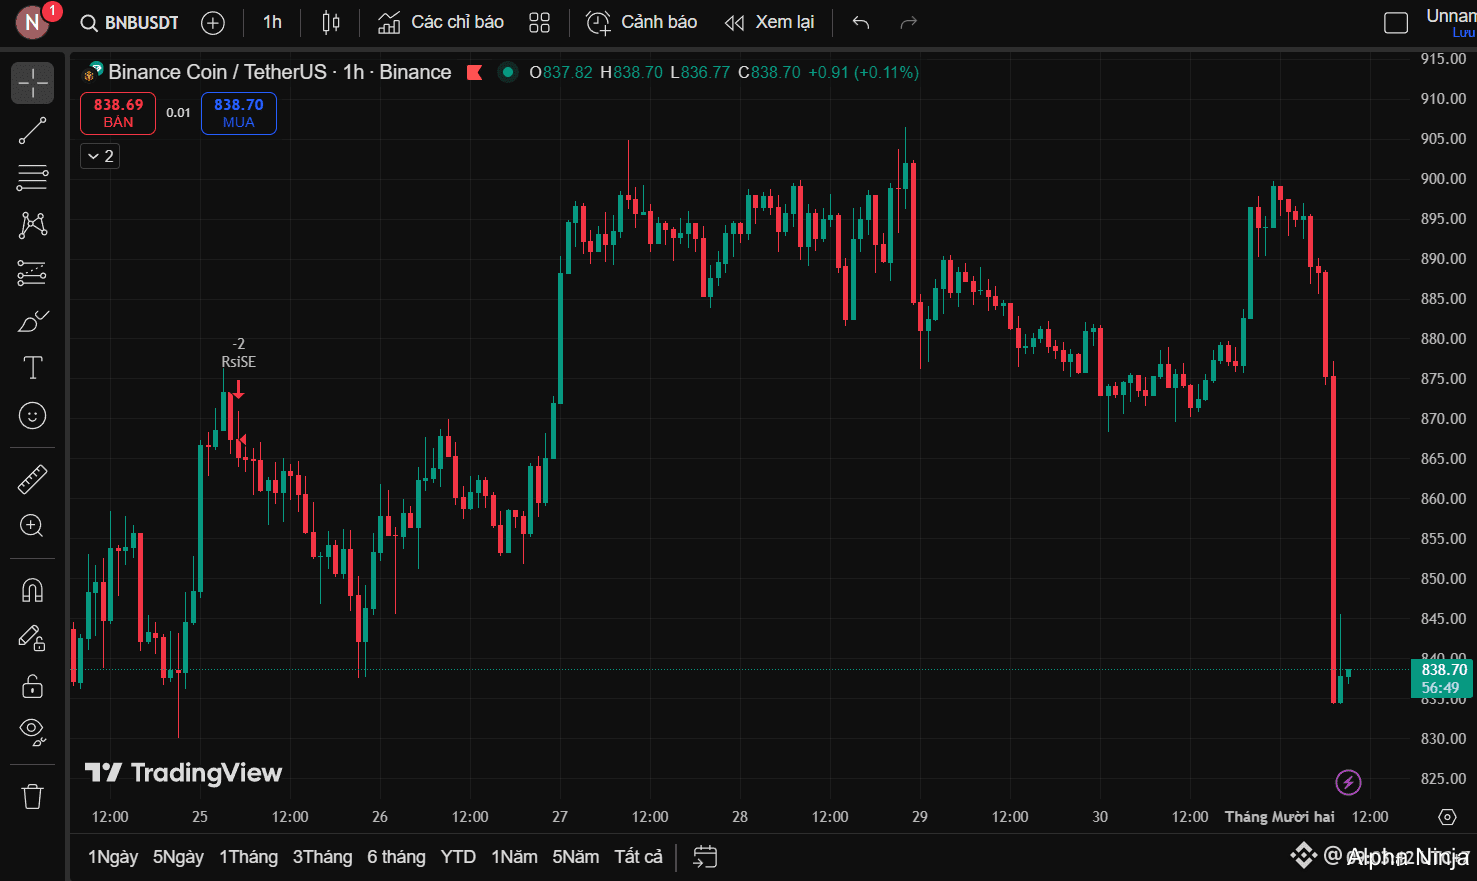Click the RsiSE signal label on chart

pos(238,362)
